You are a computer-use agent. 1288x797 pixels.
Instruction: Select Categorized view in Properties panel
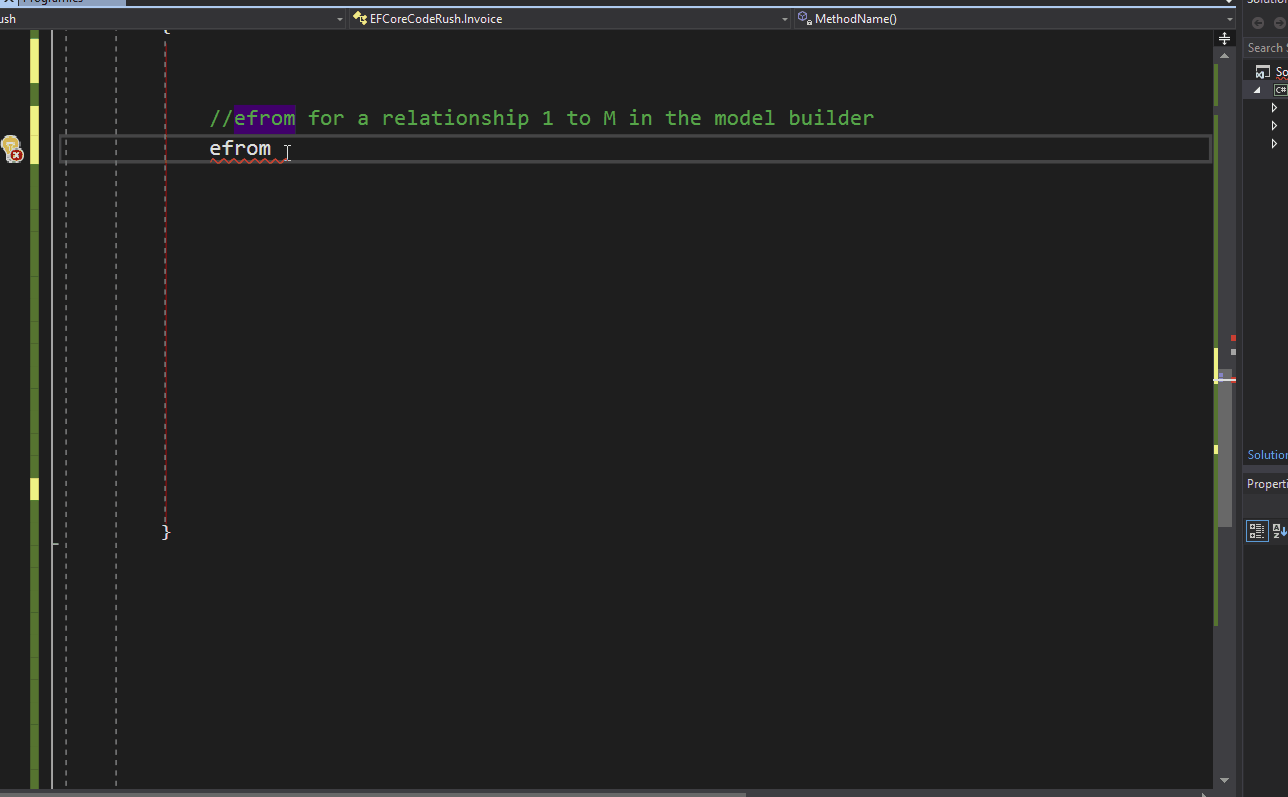click(1258, 531)
